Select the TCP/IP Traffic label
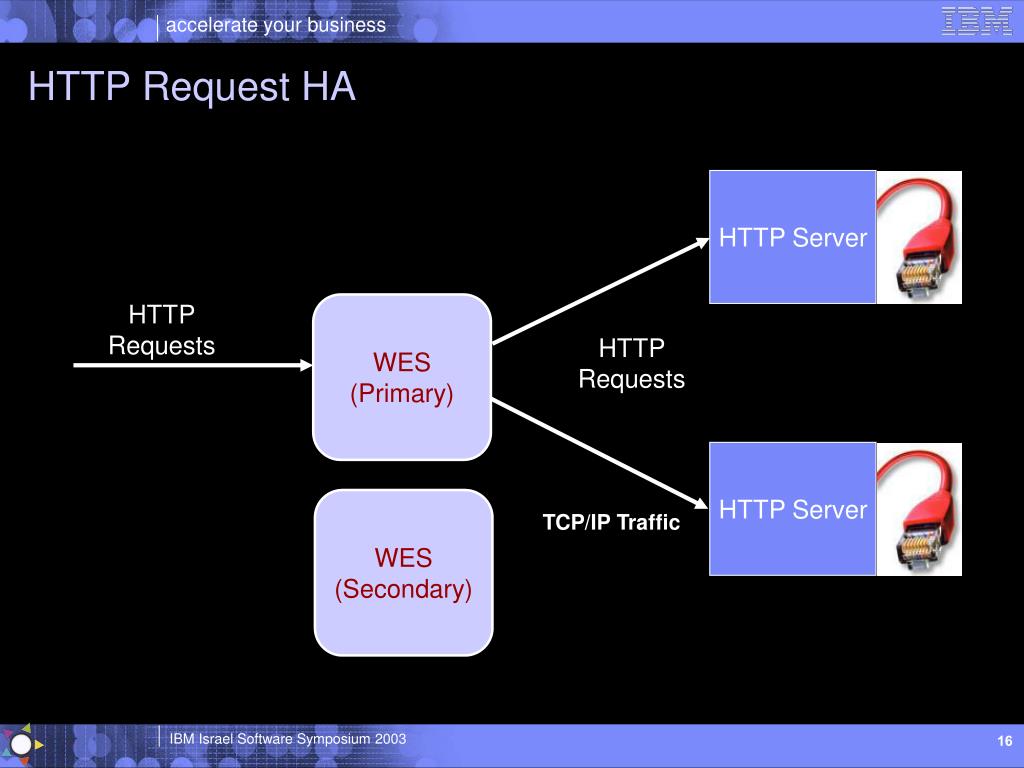The width and height of the screenshot is (1024, 768). (x=611, y=522)
